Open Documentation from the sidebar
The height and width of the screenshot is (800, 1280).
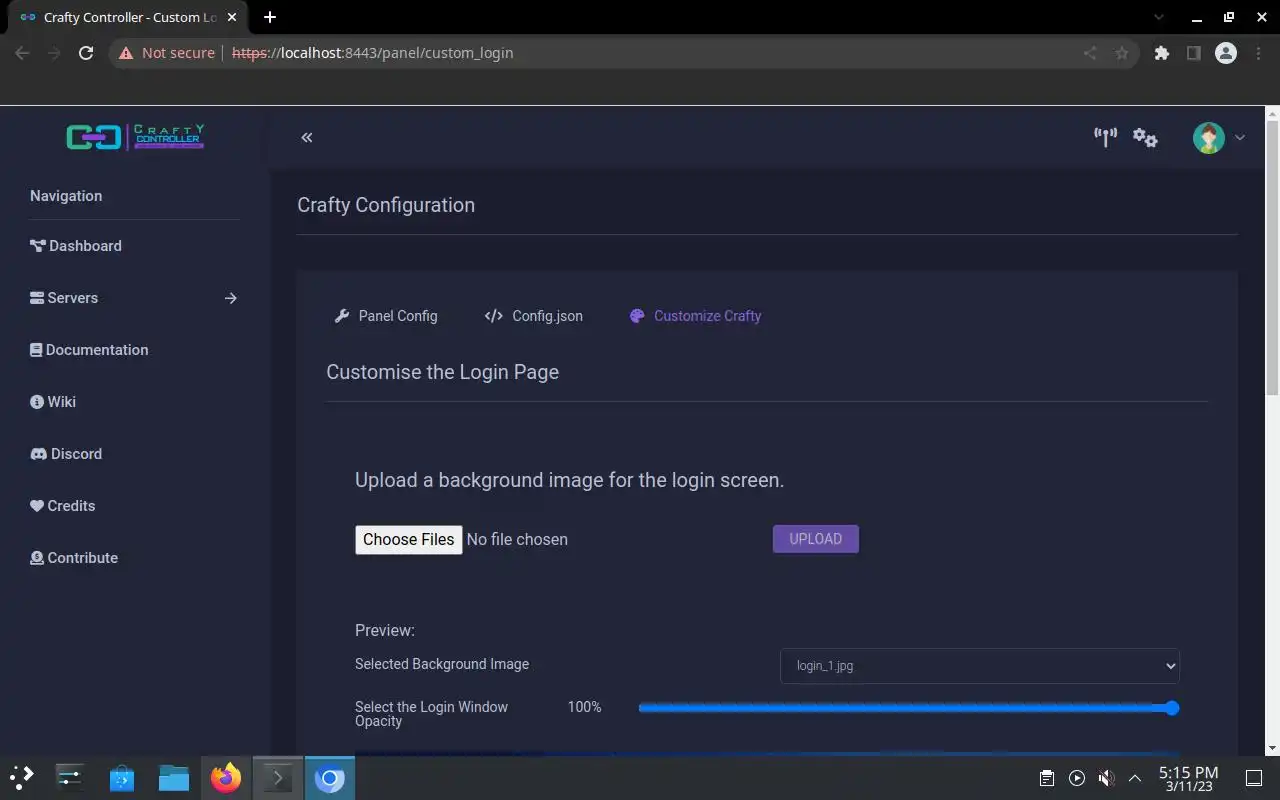[x=89, y=350]
